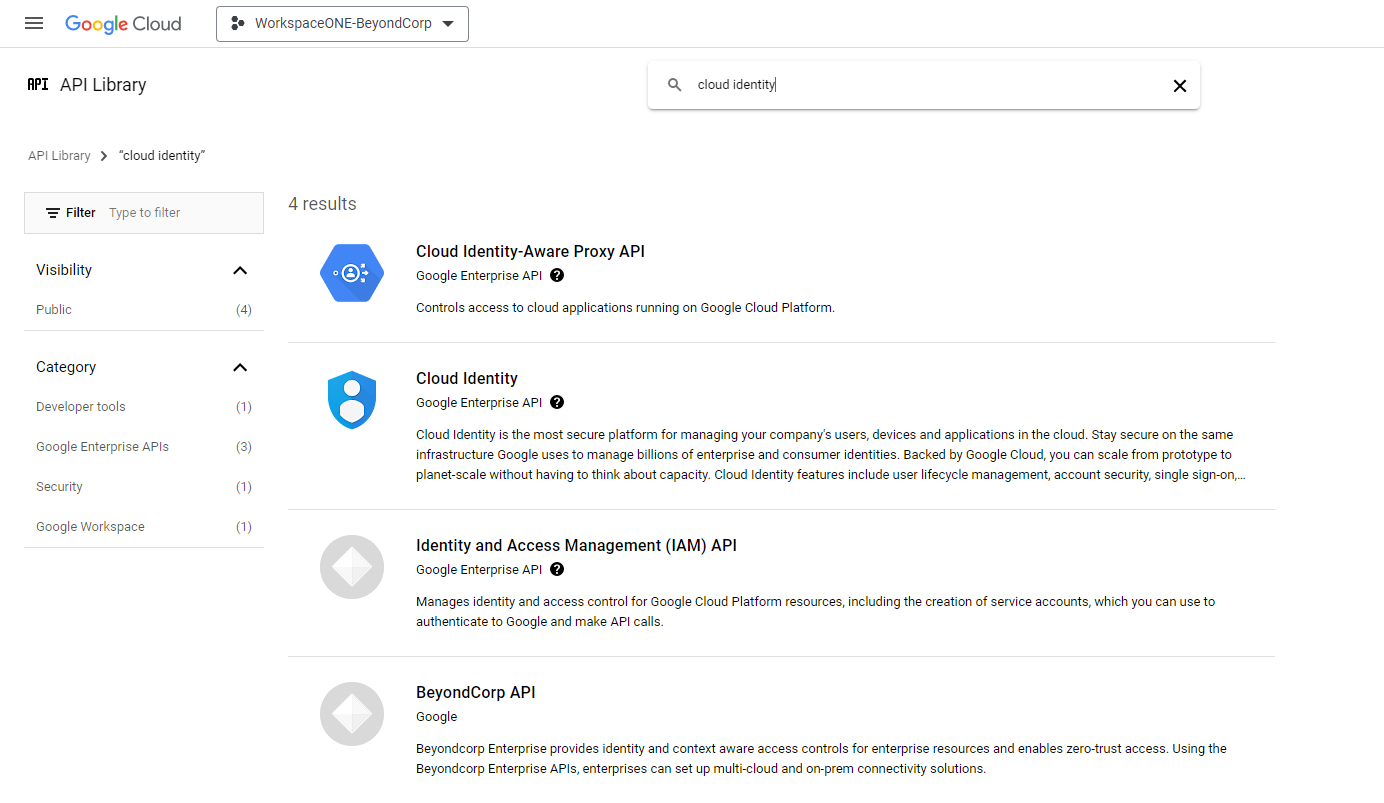1384x803 pixels.
Task: Go to API Library breadcrumb link
Action: click(59, 156)
